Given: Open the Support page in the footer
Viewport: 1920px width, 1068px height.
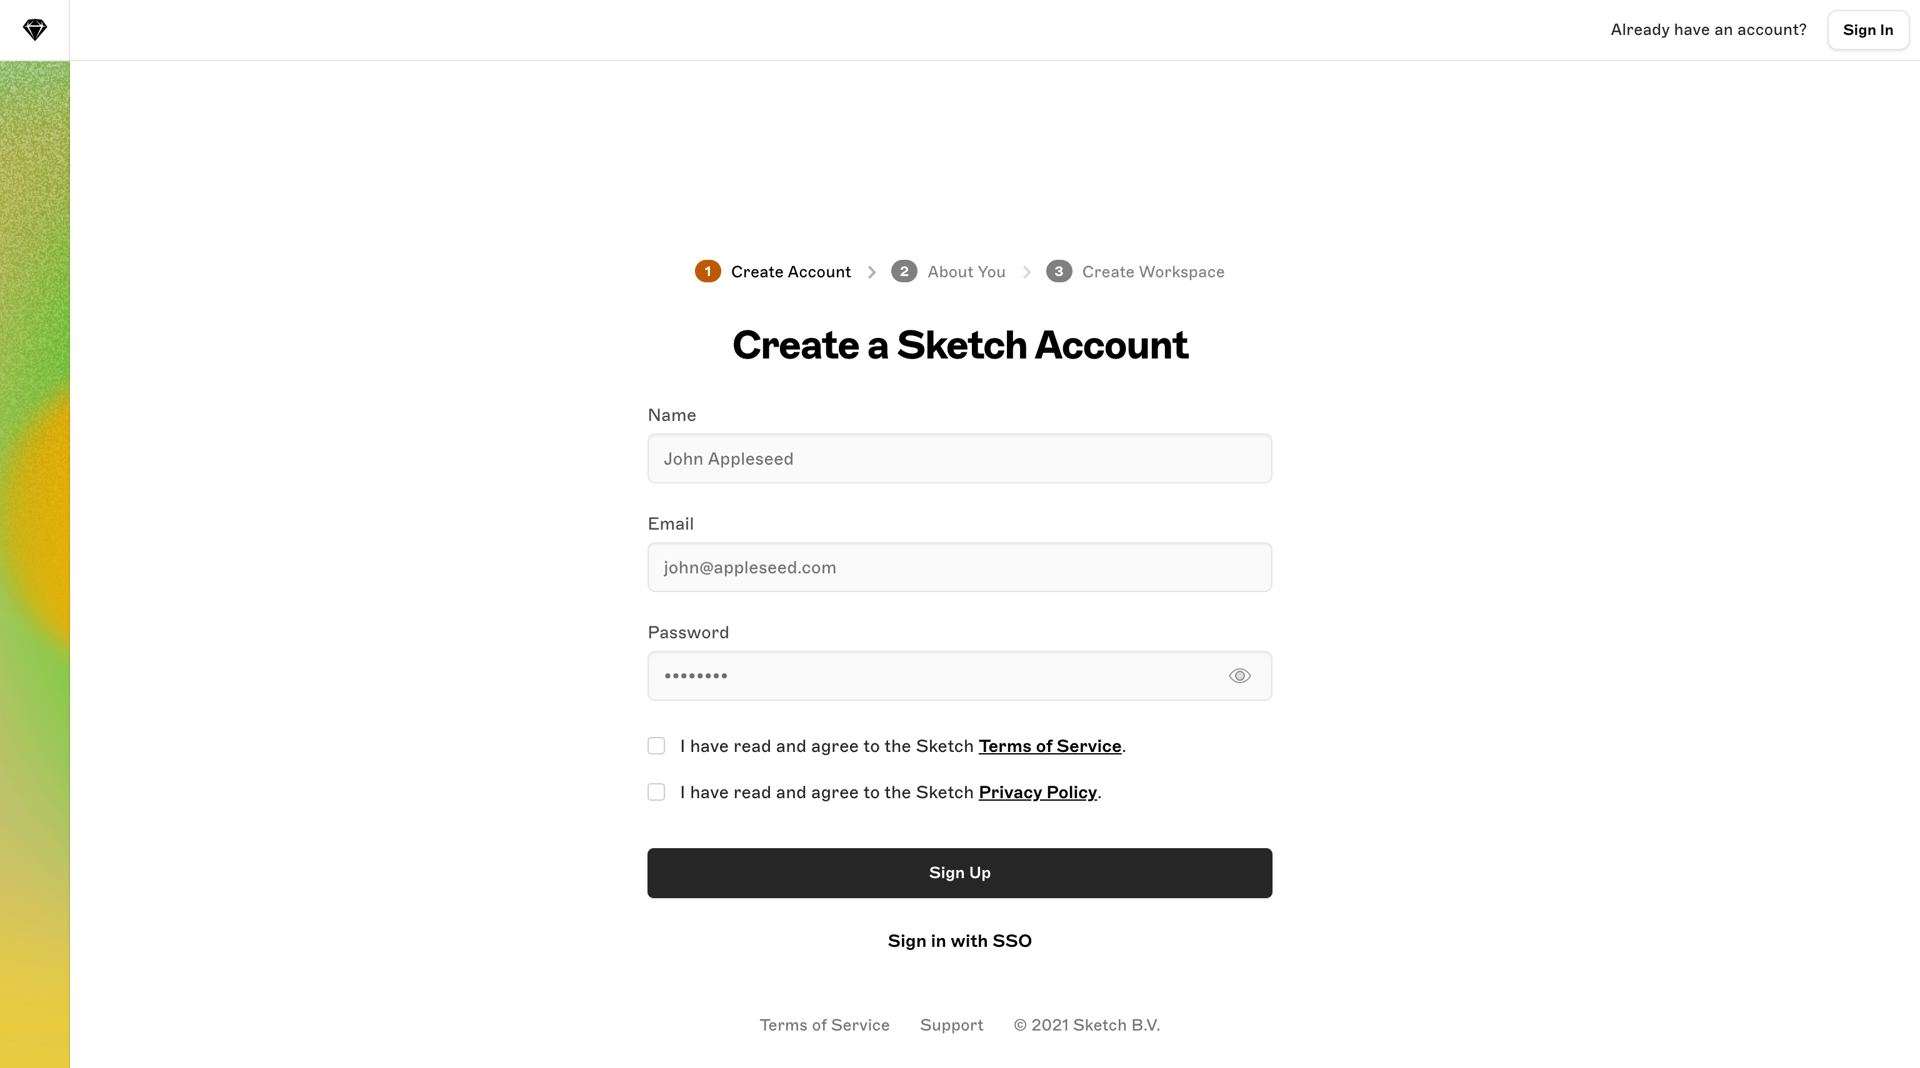Looking at the screenshot, I should pos(951,1024).
